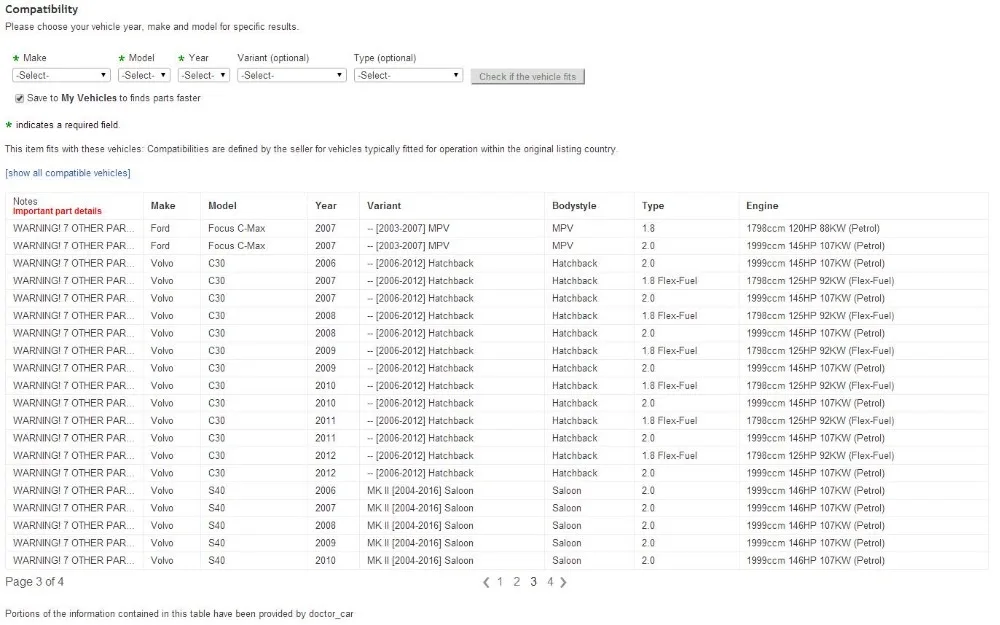Image resolution: width=1000 pixels, height=625 pixels.
Task: Click Flex-Fuel engine cell in C30 2008 row
Action: pyautogui.click(x=820, y=316)
